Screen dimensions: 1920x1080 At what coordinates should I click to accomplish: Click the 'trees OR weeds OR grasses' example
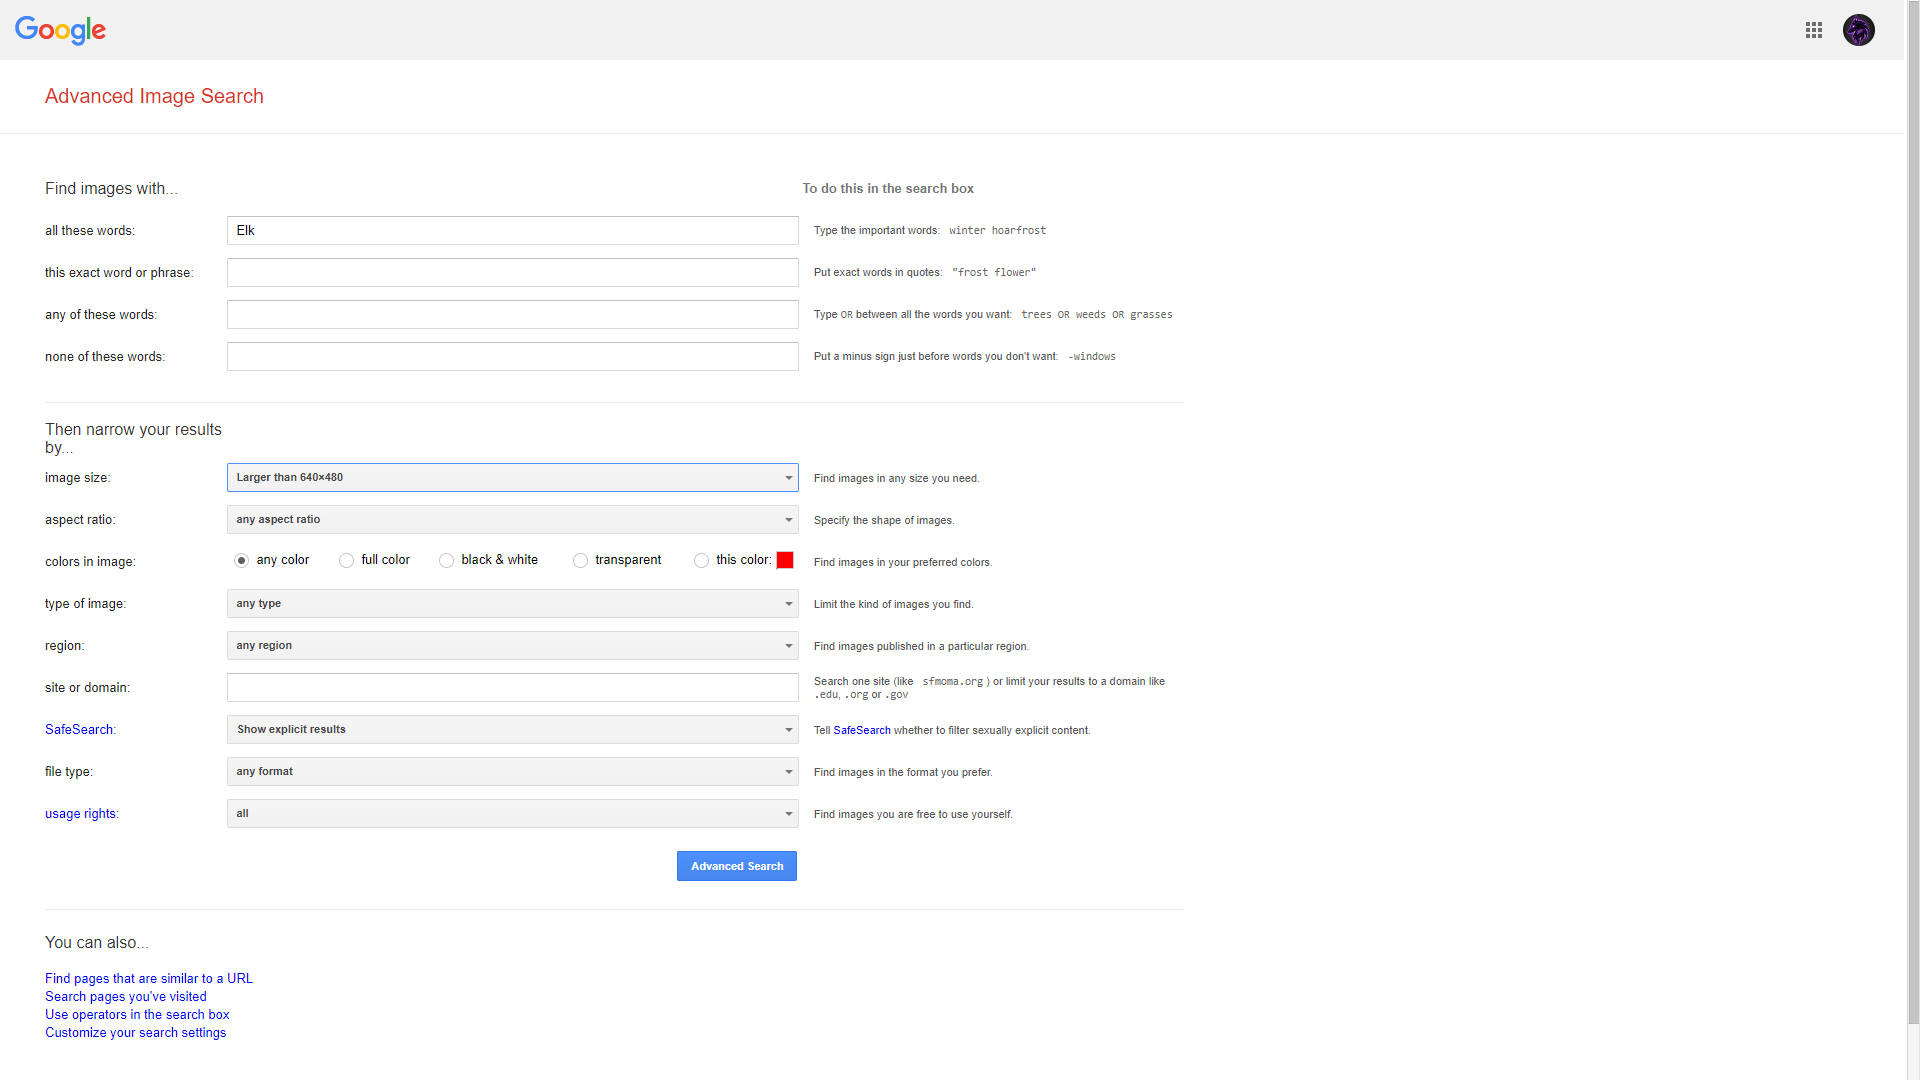click(1097, 314)
